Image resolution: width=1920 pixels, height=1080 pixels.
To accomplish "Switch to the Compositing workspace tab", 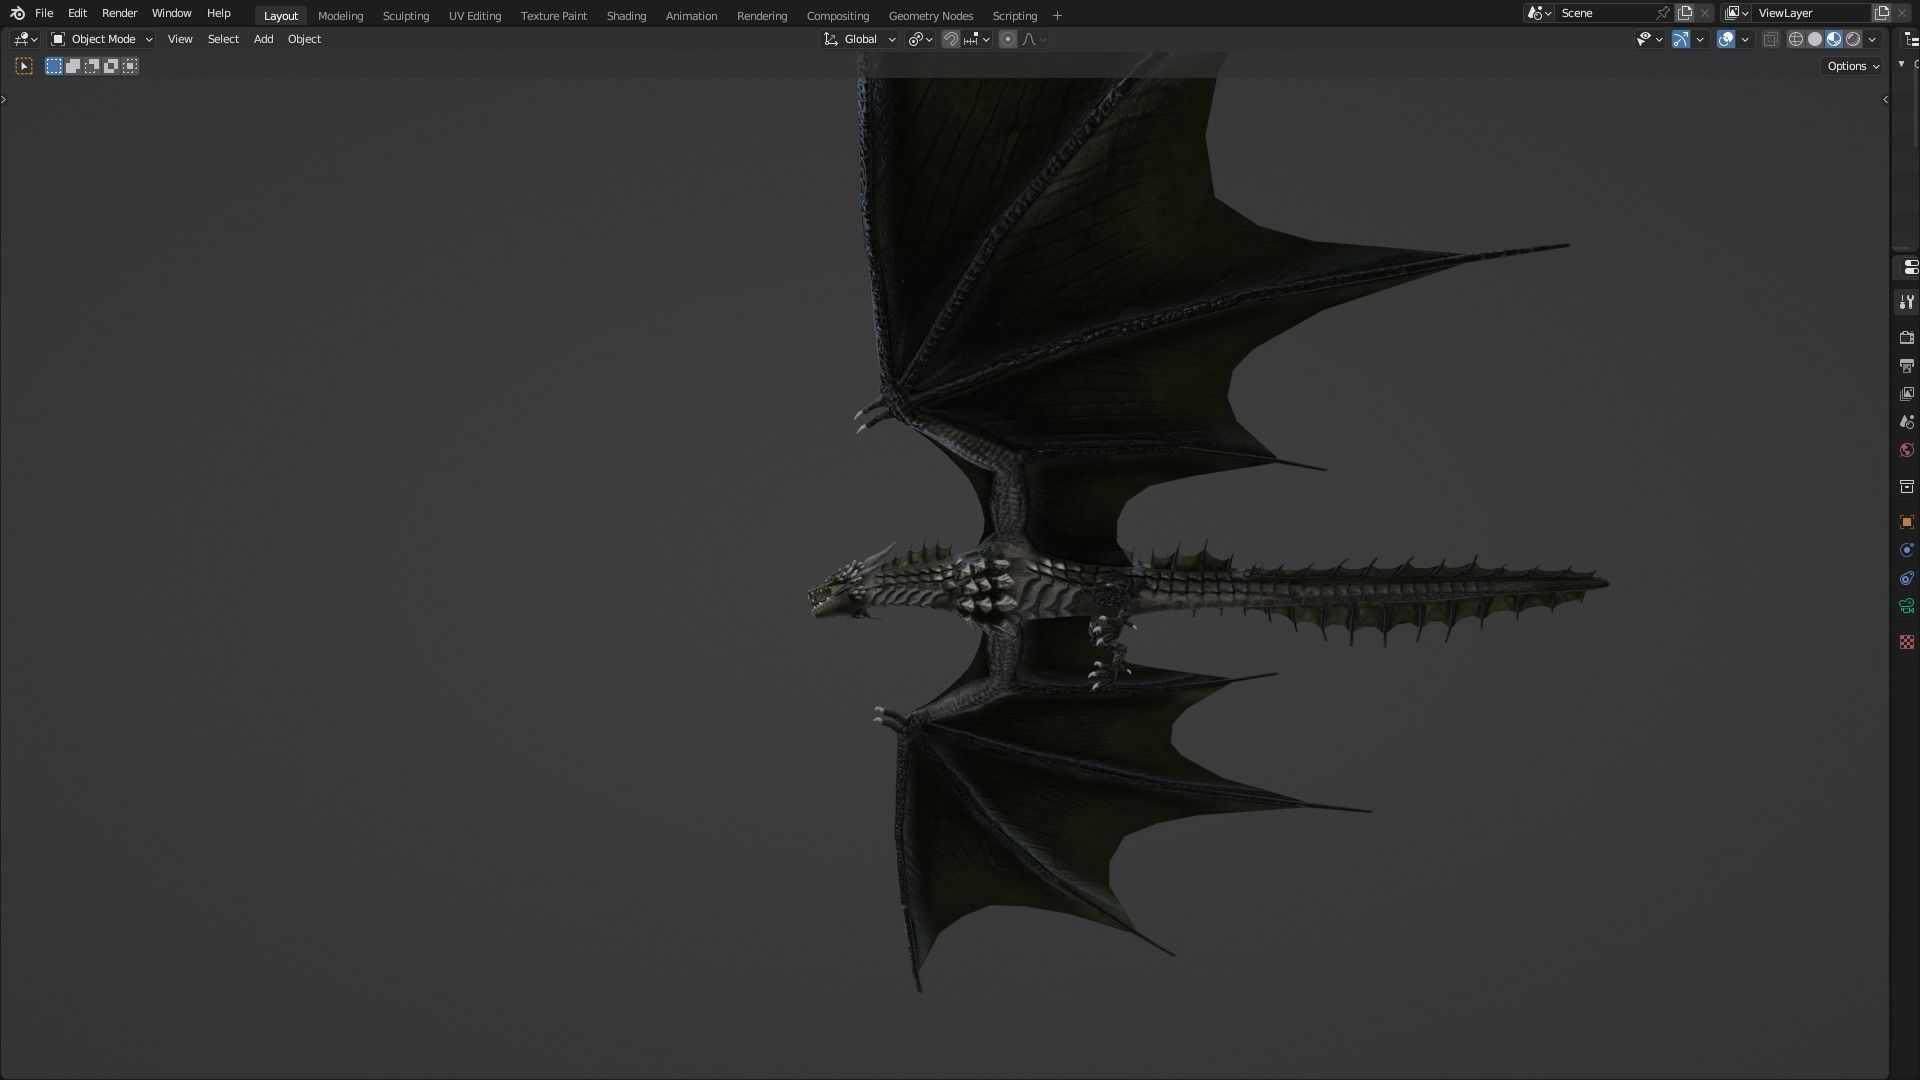I will coord(837,16).
